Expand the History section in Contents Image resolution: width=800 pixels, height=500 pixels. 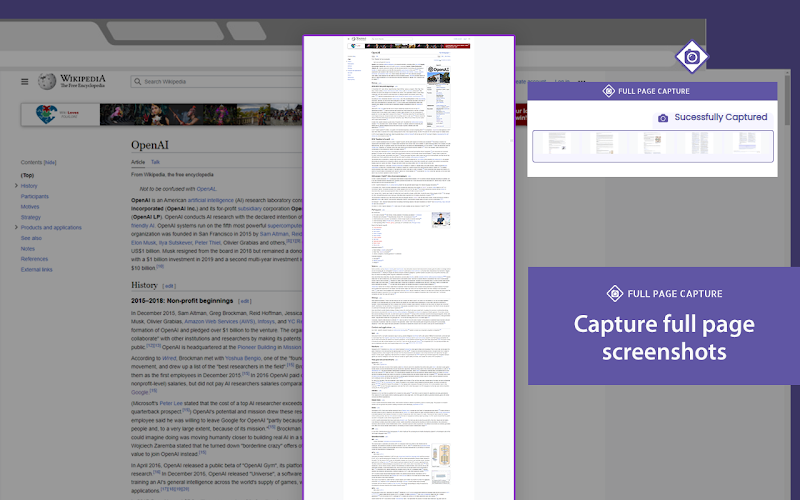click(x=16, y=186)
